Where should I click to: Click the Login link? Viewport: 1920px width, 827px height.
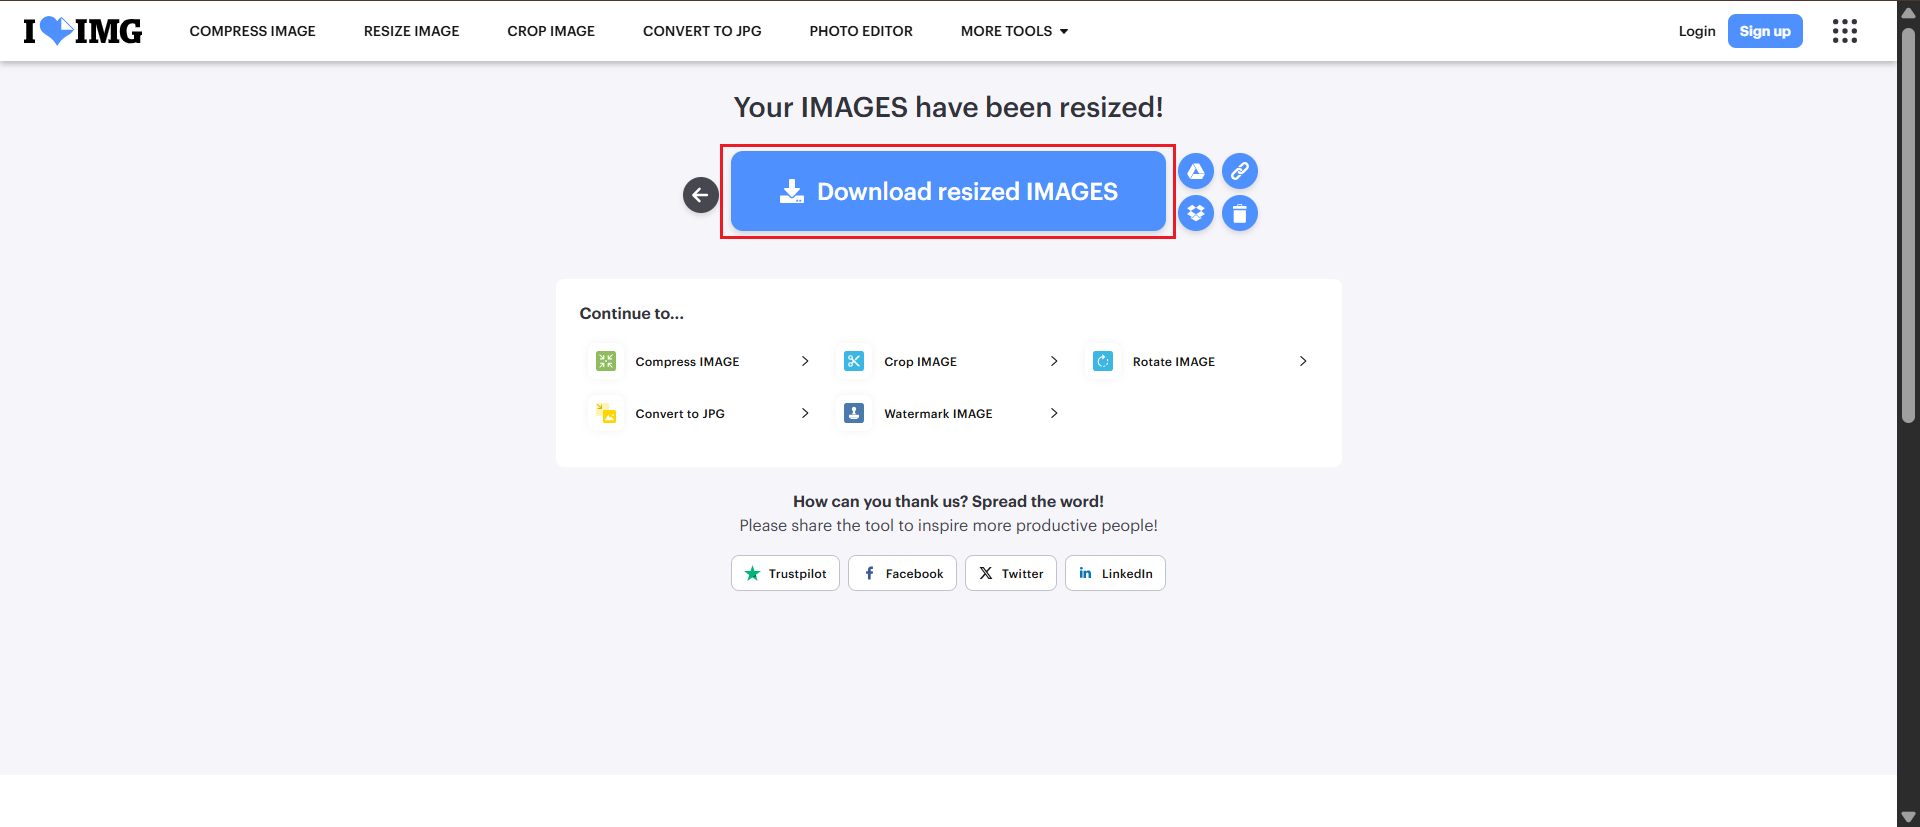coord(1697,31)
